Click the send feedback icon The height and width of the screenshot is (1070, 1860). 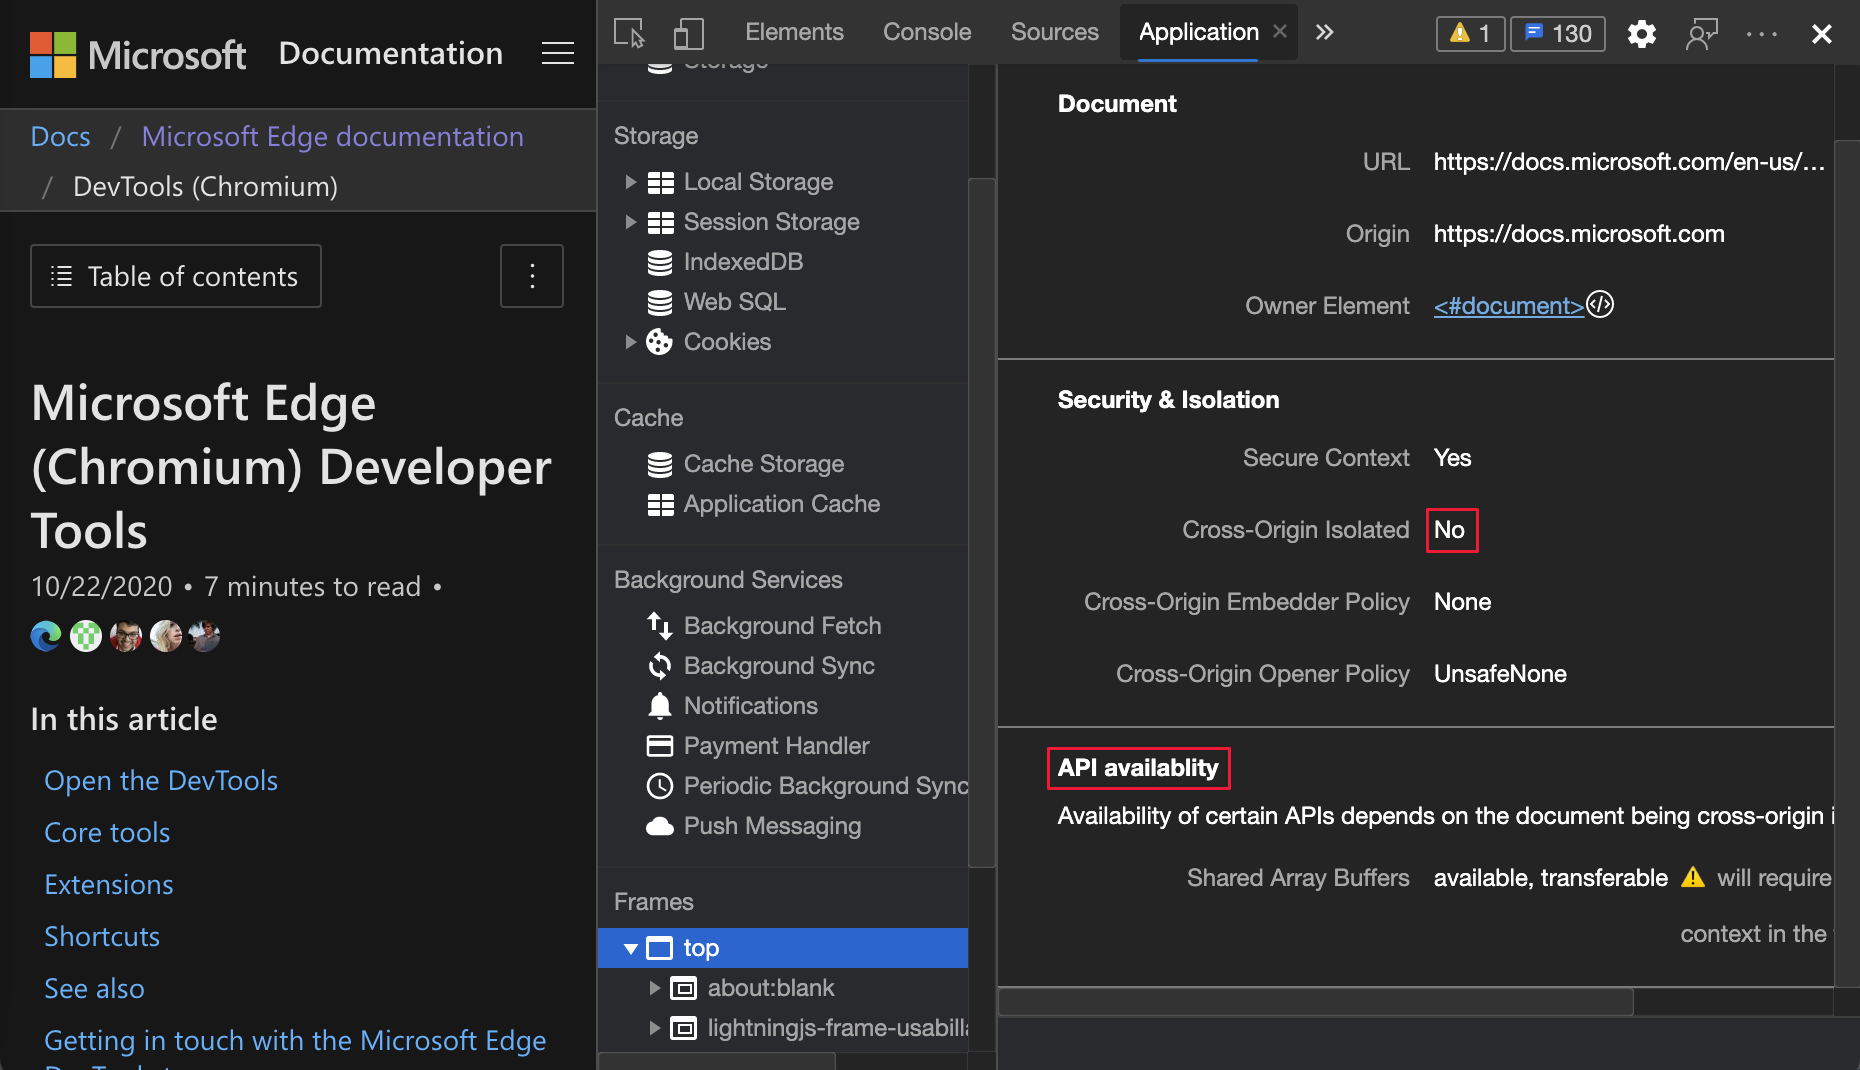(1701, 34)
